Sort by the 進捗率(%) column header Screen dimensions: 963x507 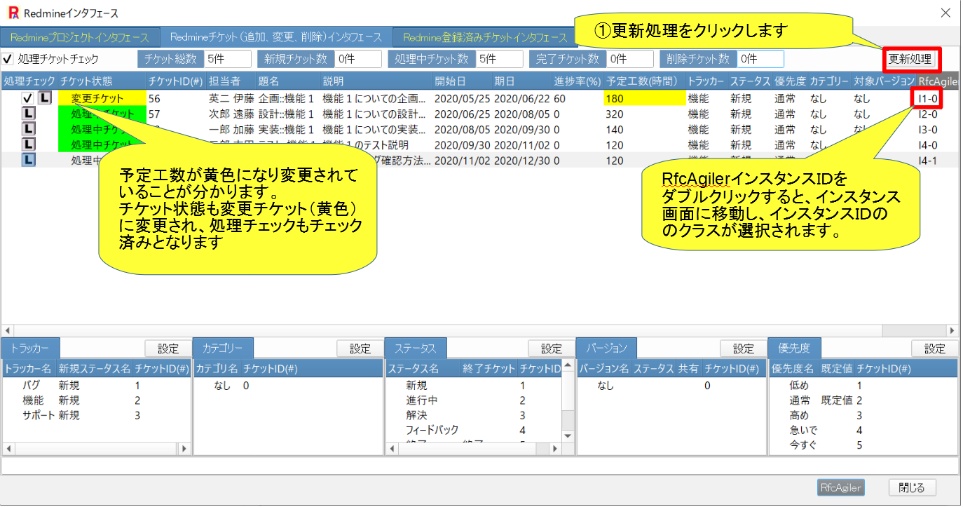point(577,81)
